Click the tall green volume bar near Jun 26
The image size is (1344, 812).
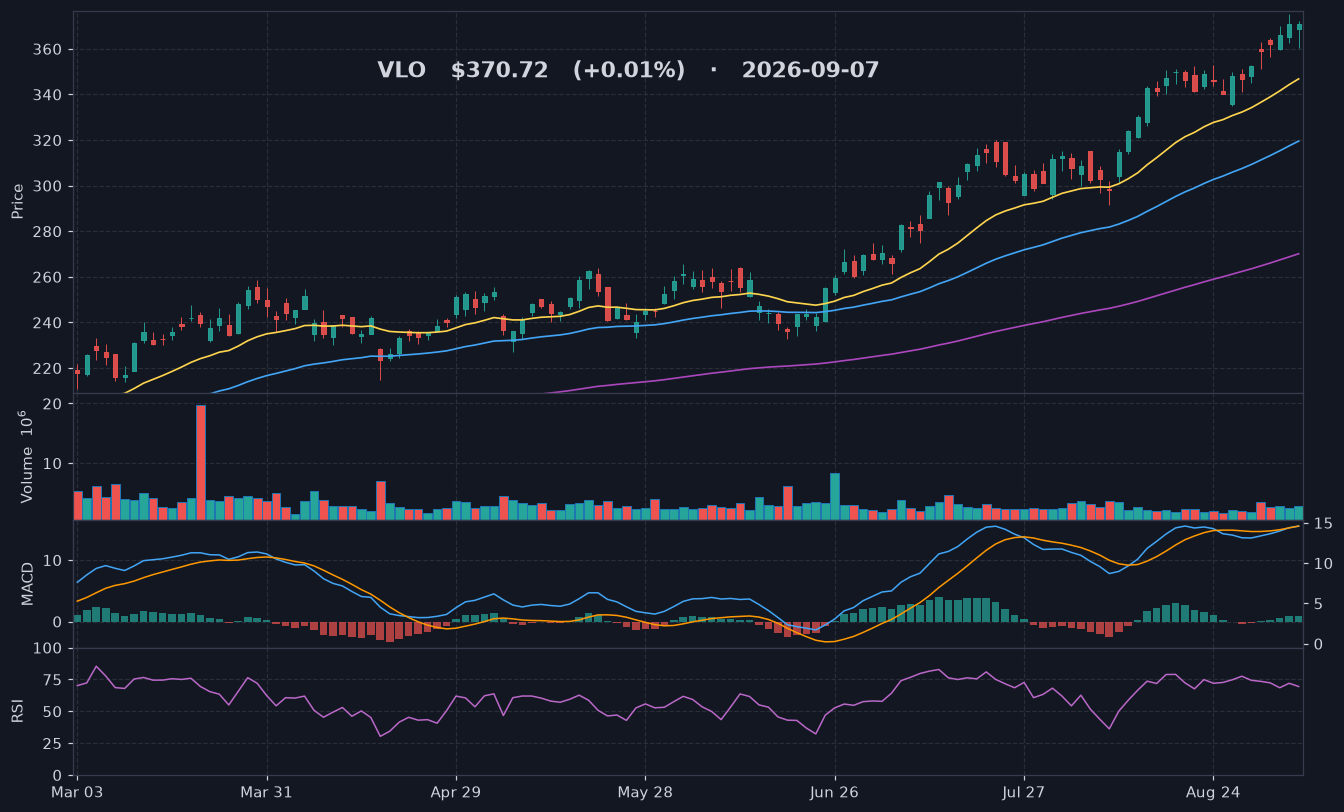835,496
